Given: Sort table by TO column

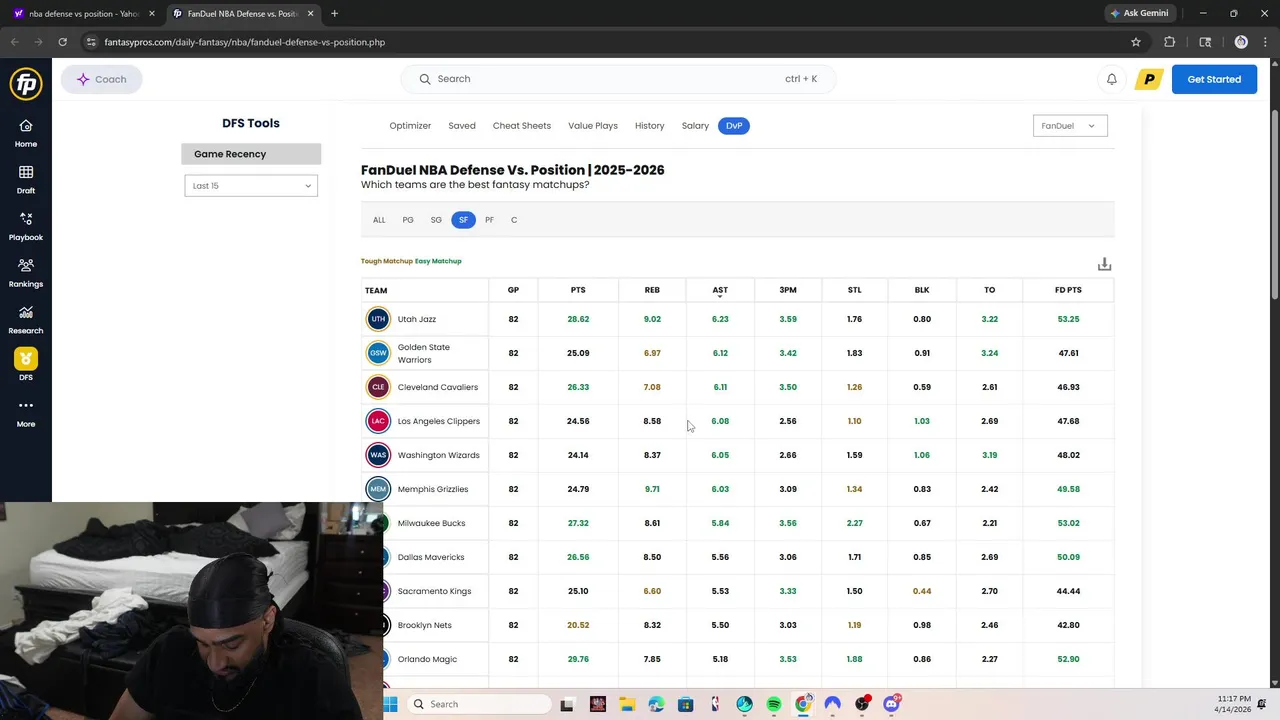Looking at the screenshot, I should (989, 290).
